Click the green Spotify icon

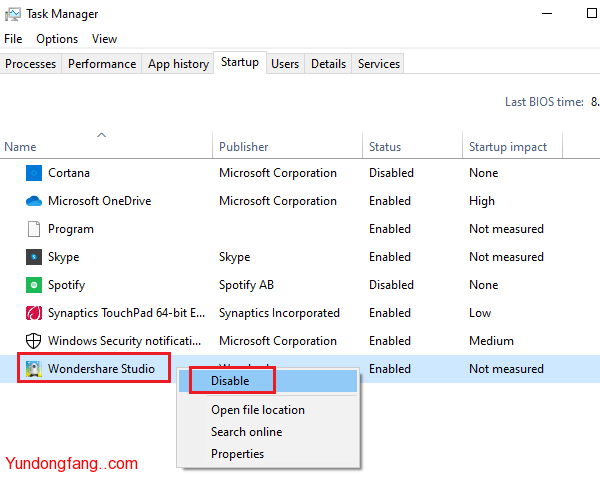[34, 285]
